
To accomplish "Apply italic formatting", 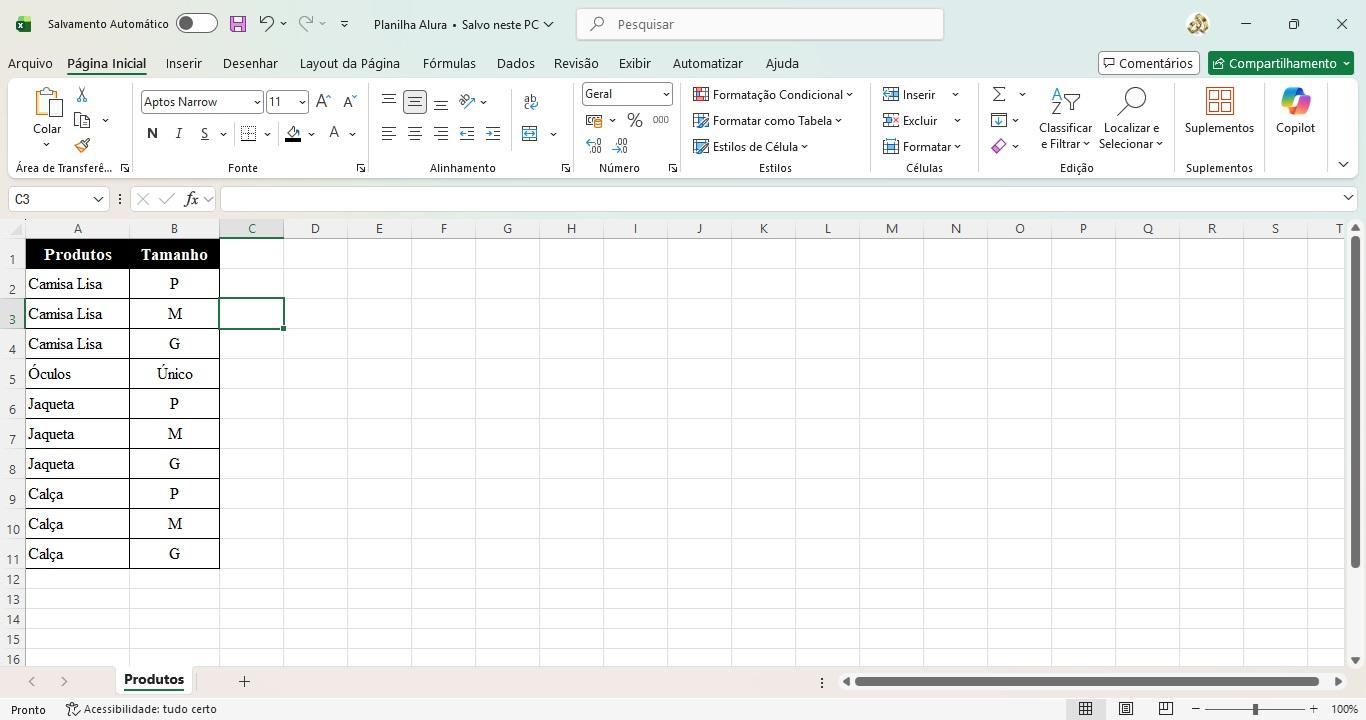I will (x=178, y=134).
